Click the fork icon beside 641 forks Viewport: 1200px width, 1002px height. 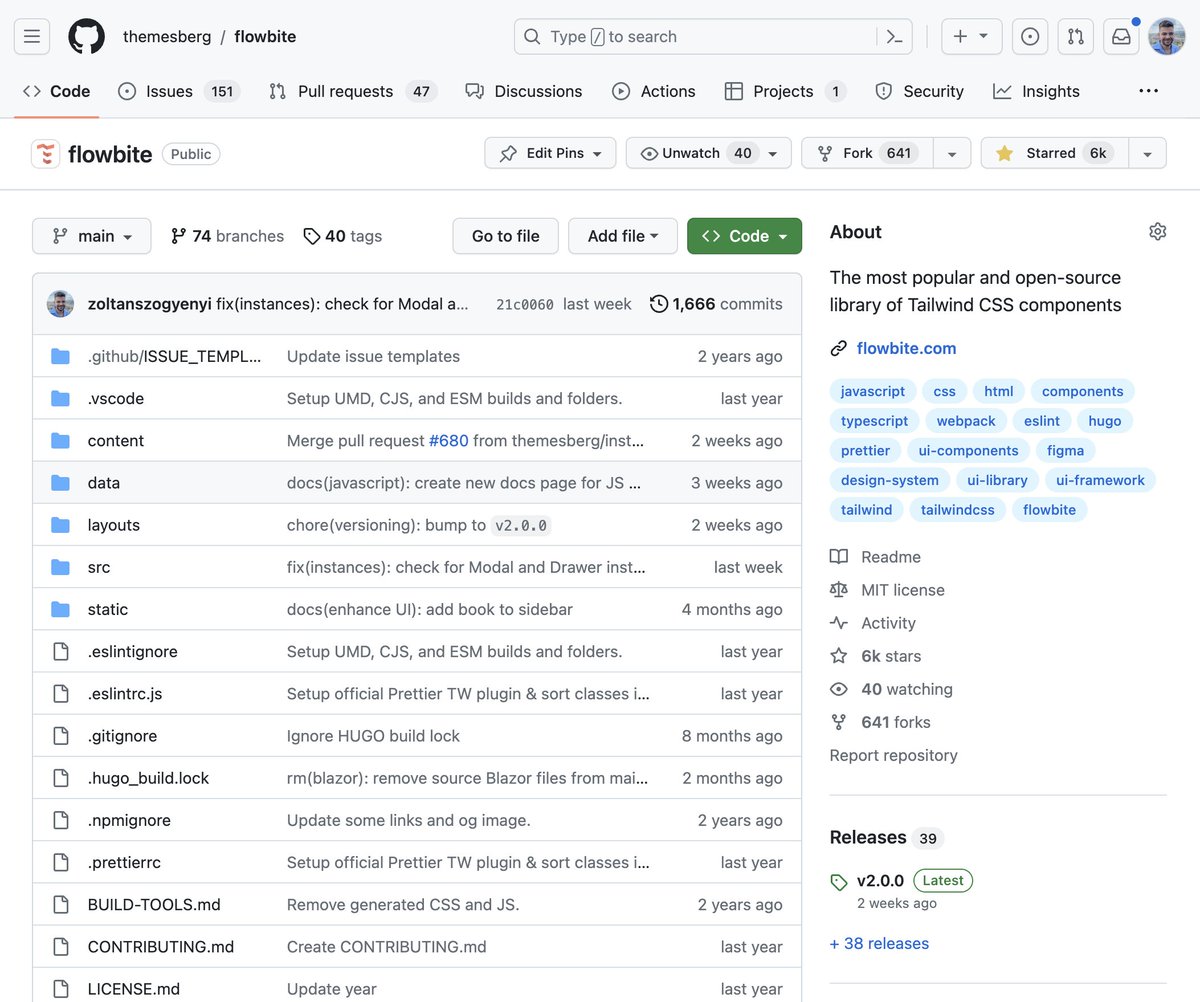839,722
